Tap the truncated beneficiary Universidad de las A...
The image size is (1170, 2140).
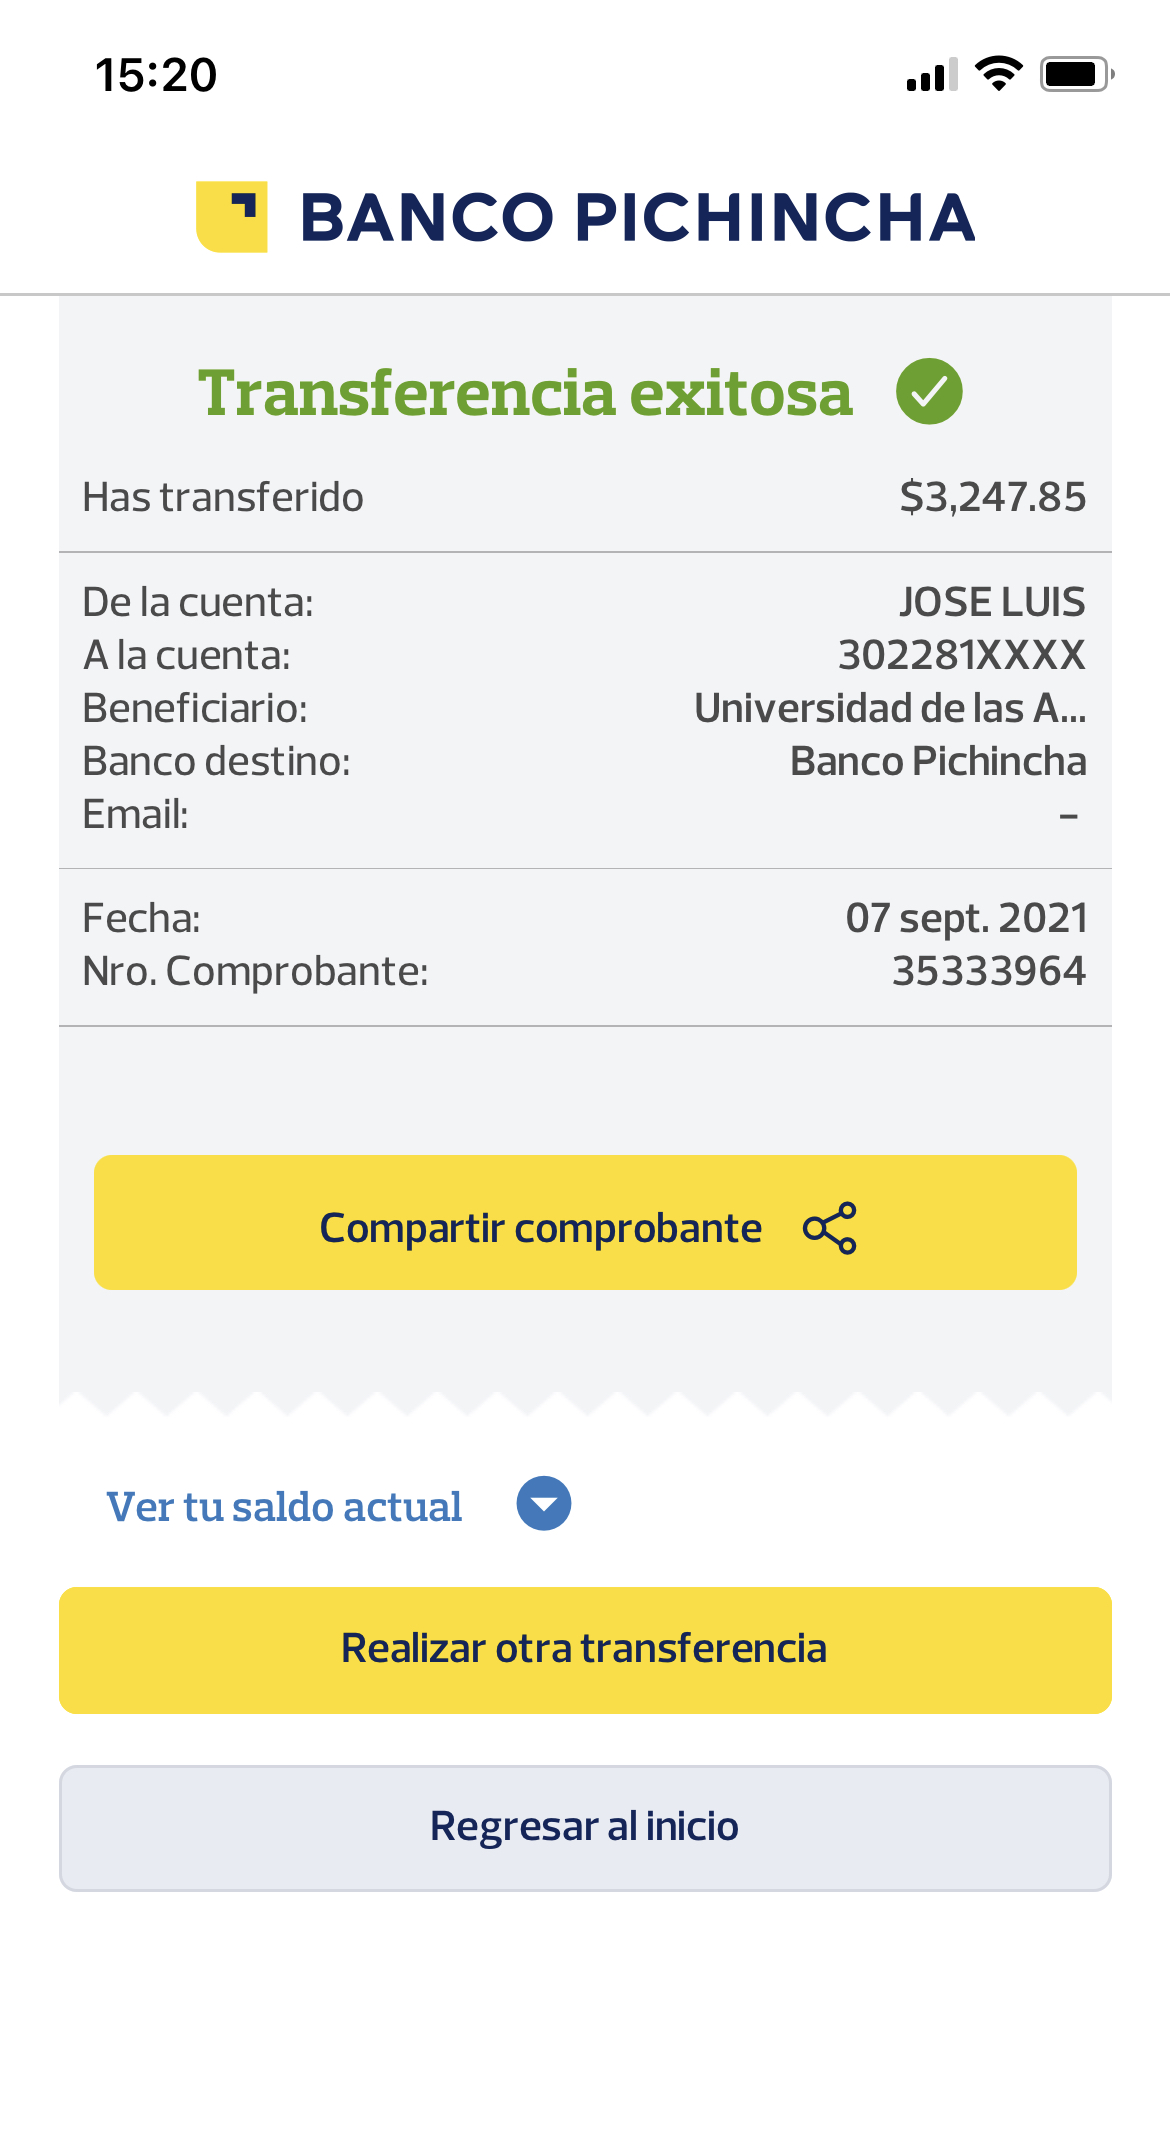[x=890, y=708]
